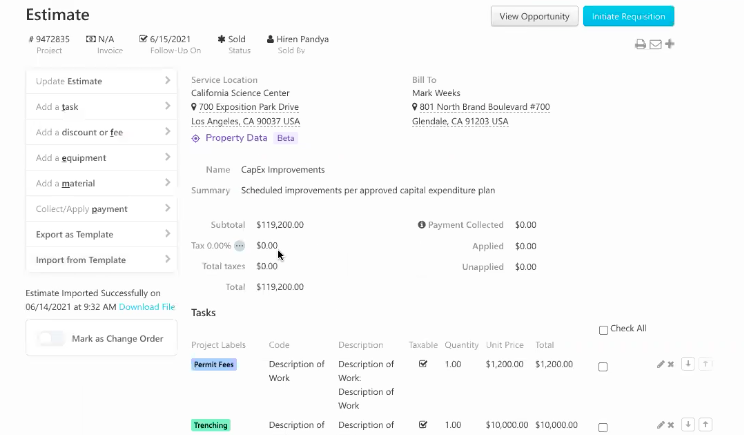Click the Trenching project label
Image resolution: width=744 pixels, height=435 pixels.
click(211, 425)
